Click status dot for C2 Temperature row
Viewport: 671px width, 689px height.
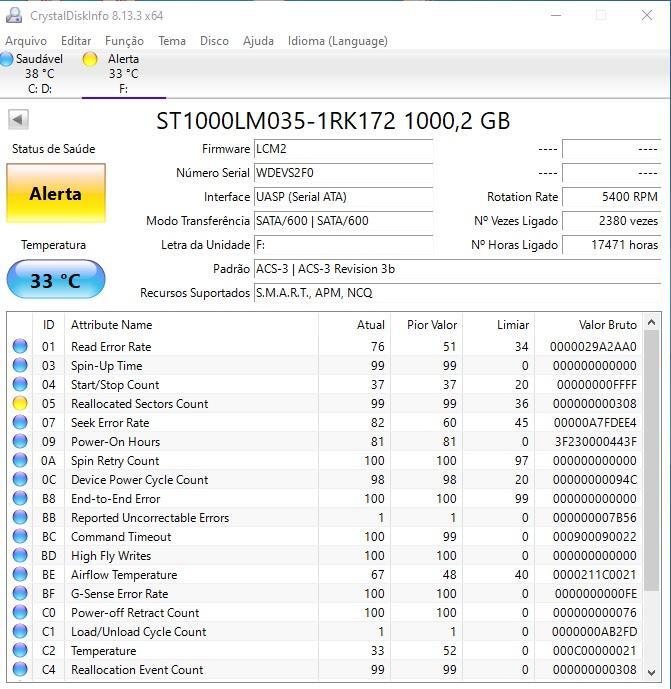20,650
